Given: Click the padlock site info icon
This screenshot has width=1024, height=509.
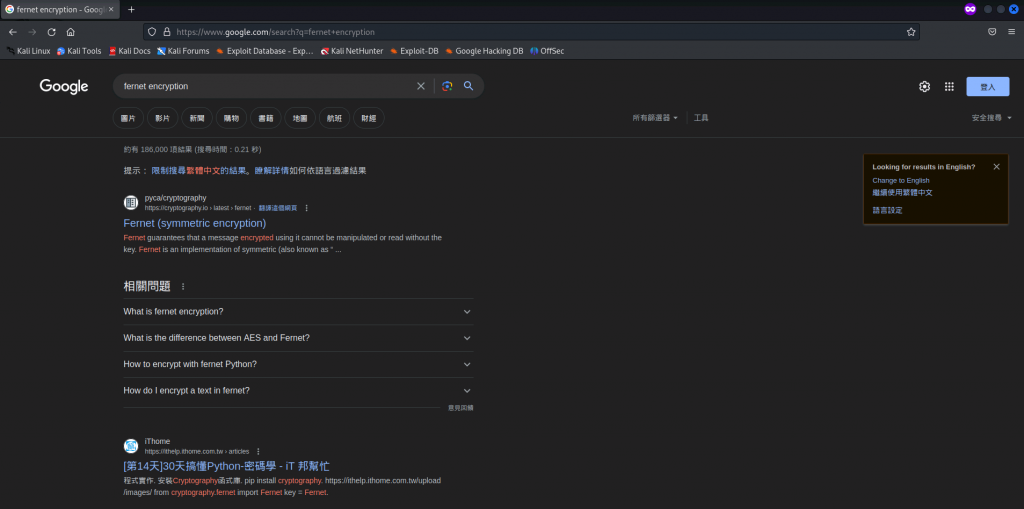Looking at the screenshot, I should pos(167,31).
